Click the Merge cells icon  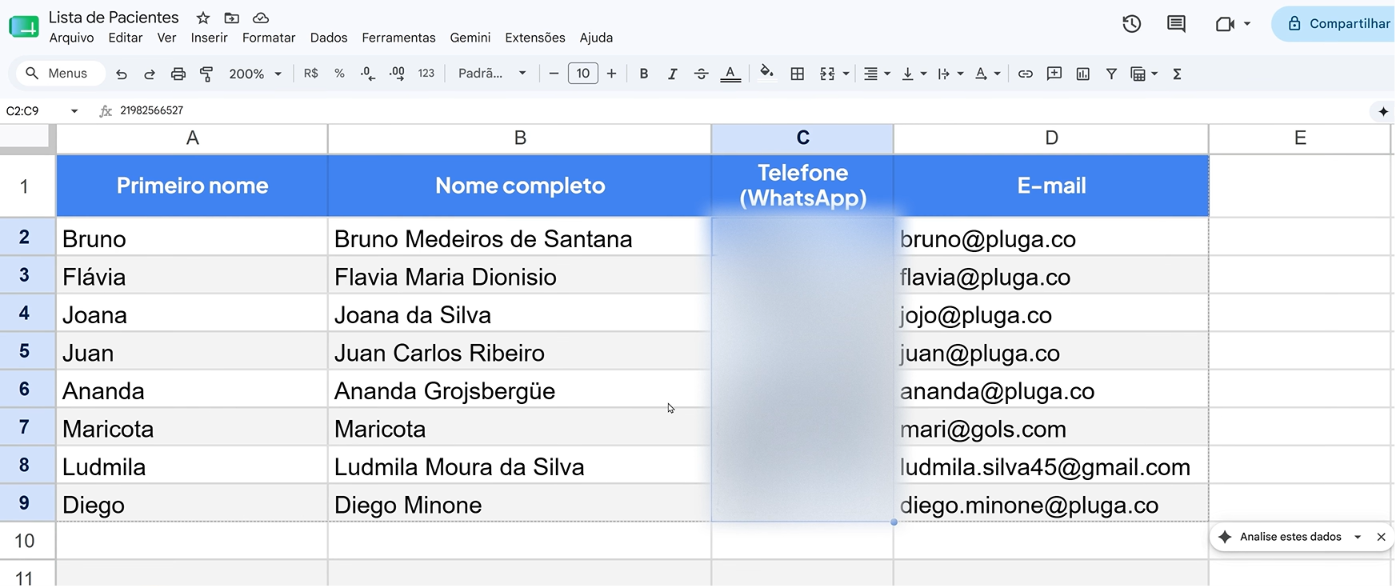pos(827,74)
